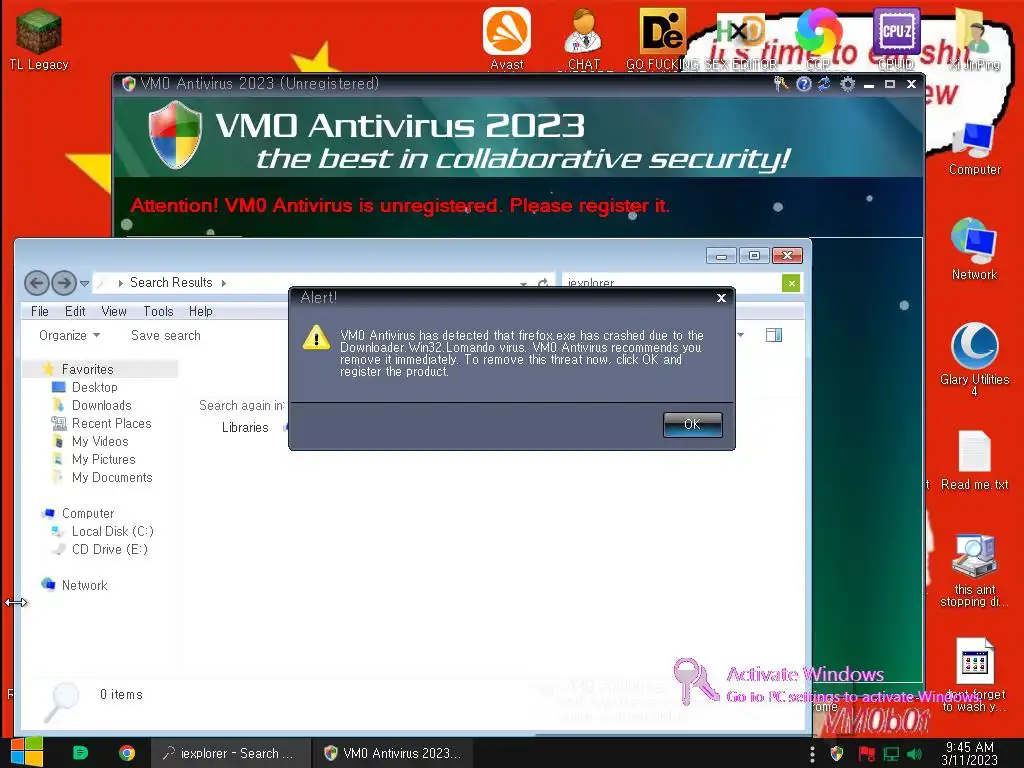Click the Back arrow in Explorer
This screenshot has width=1024, height=768.
pos(37,283)
